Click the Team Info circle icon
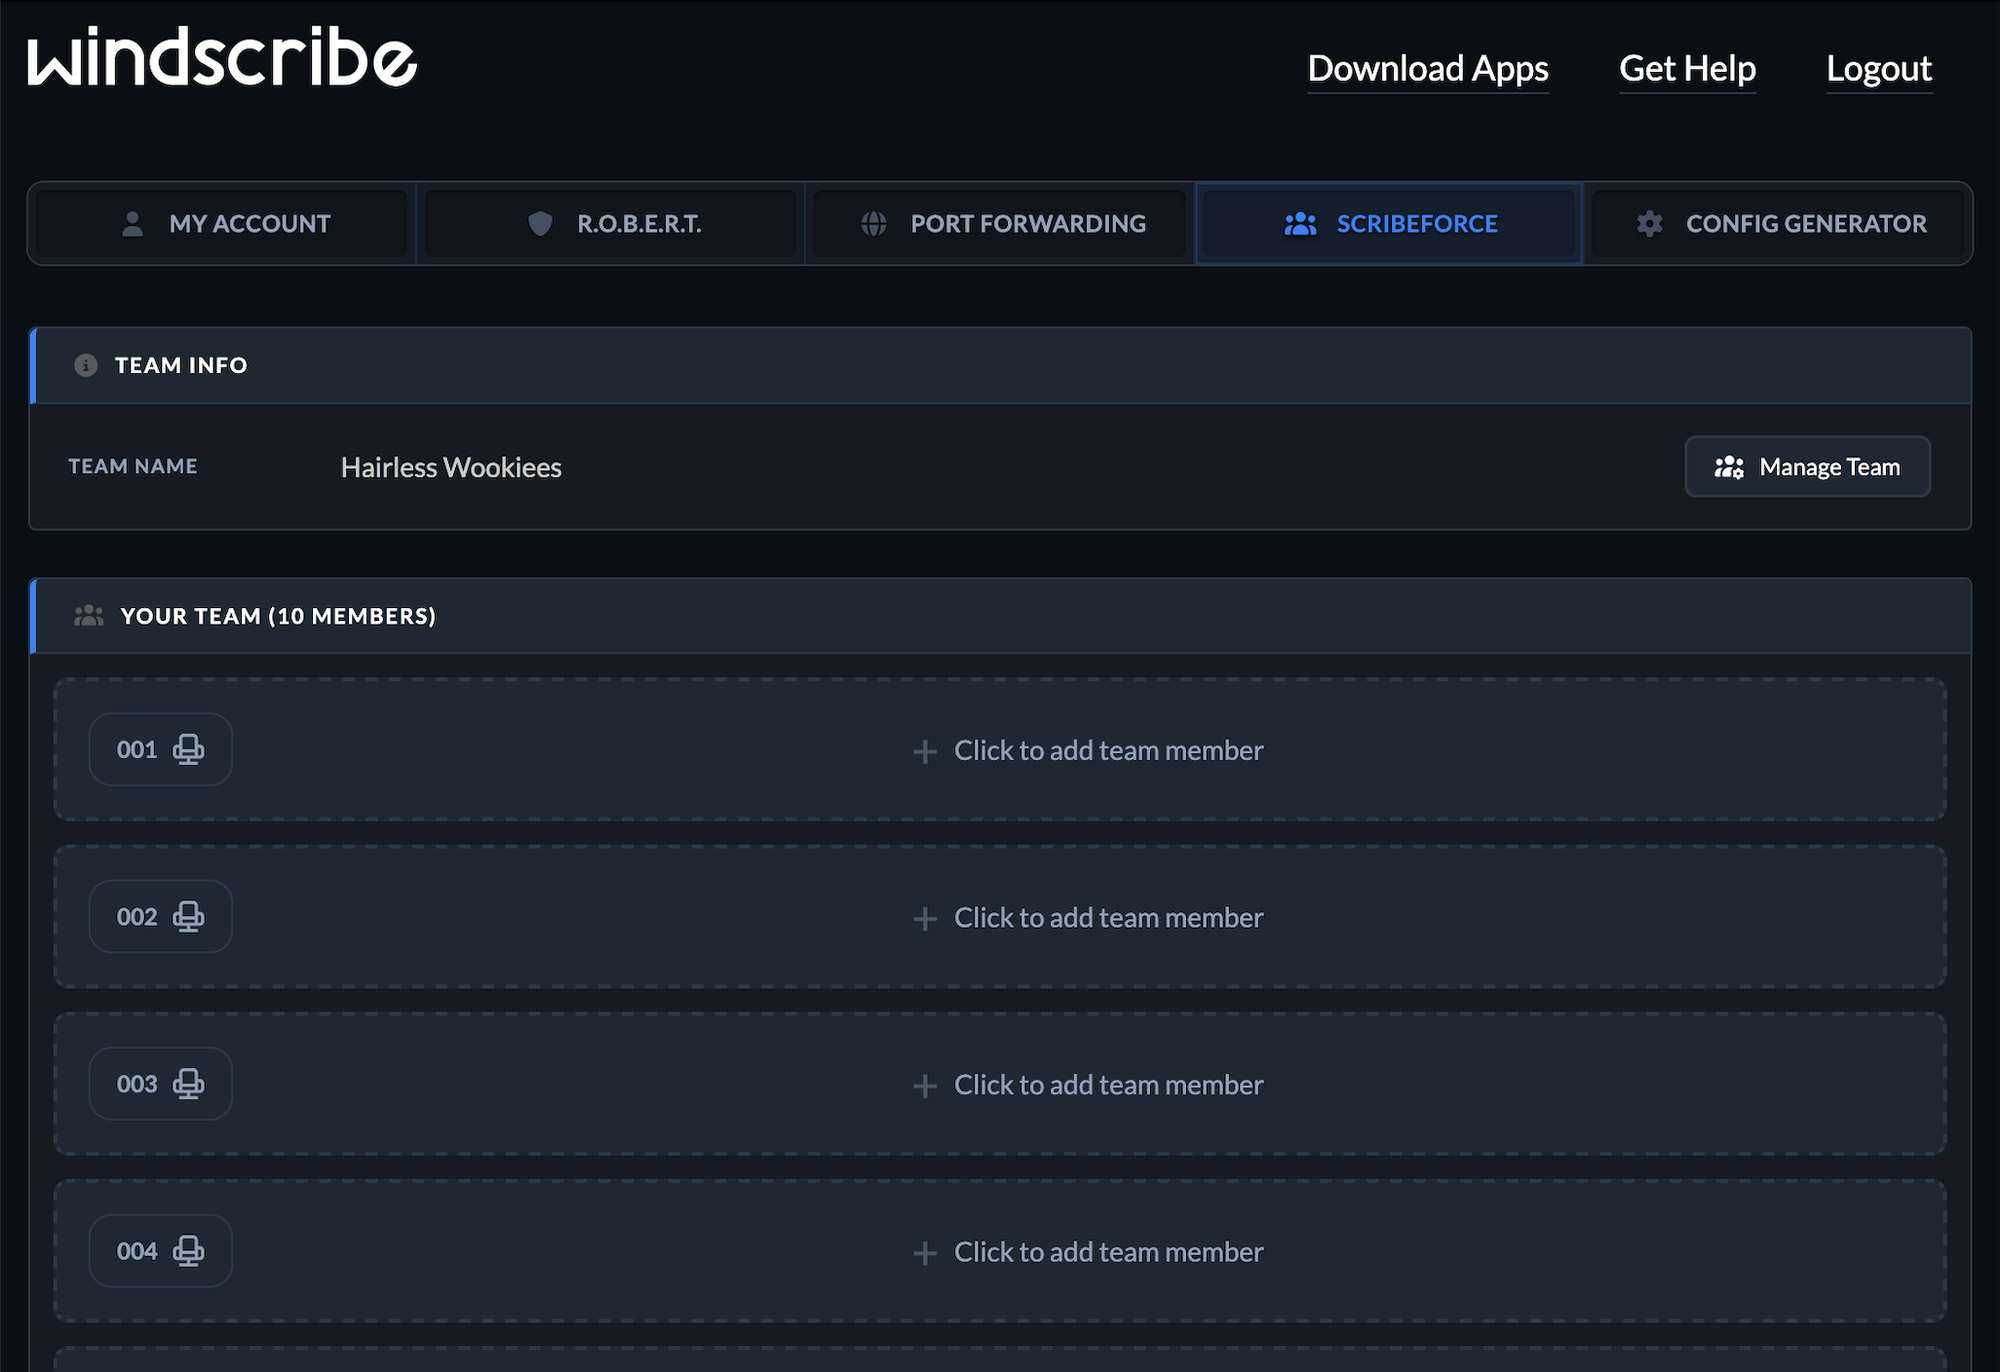 pos(86,365)
